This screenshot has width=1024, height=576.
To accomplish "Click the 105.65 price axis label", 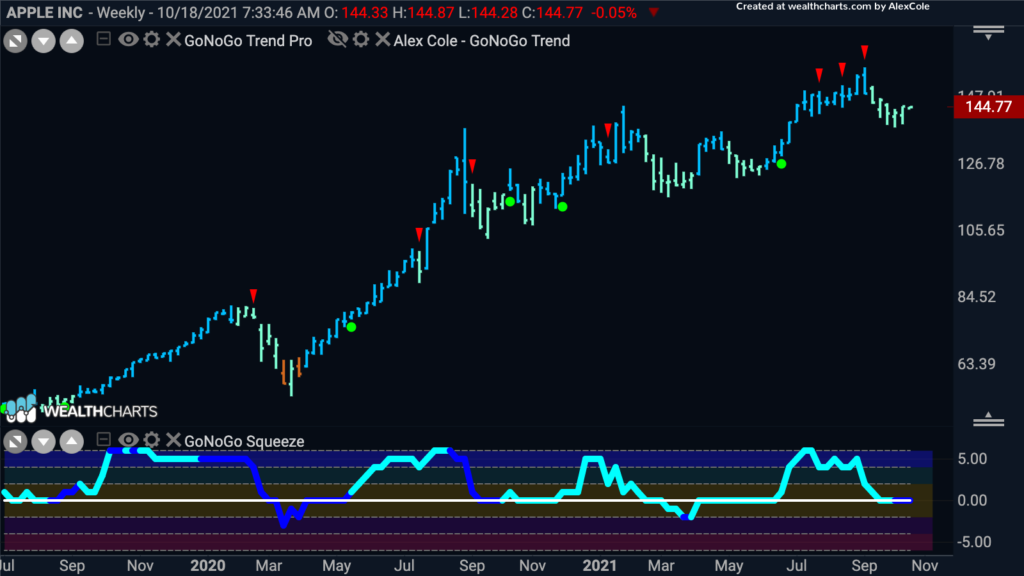I will coord(981,230).
